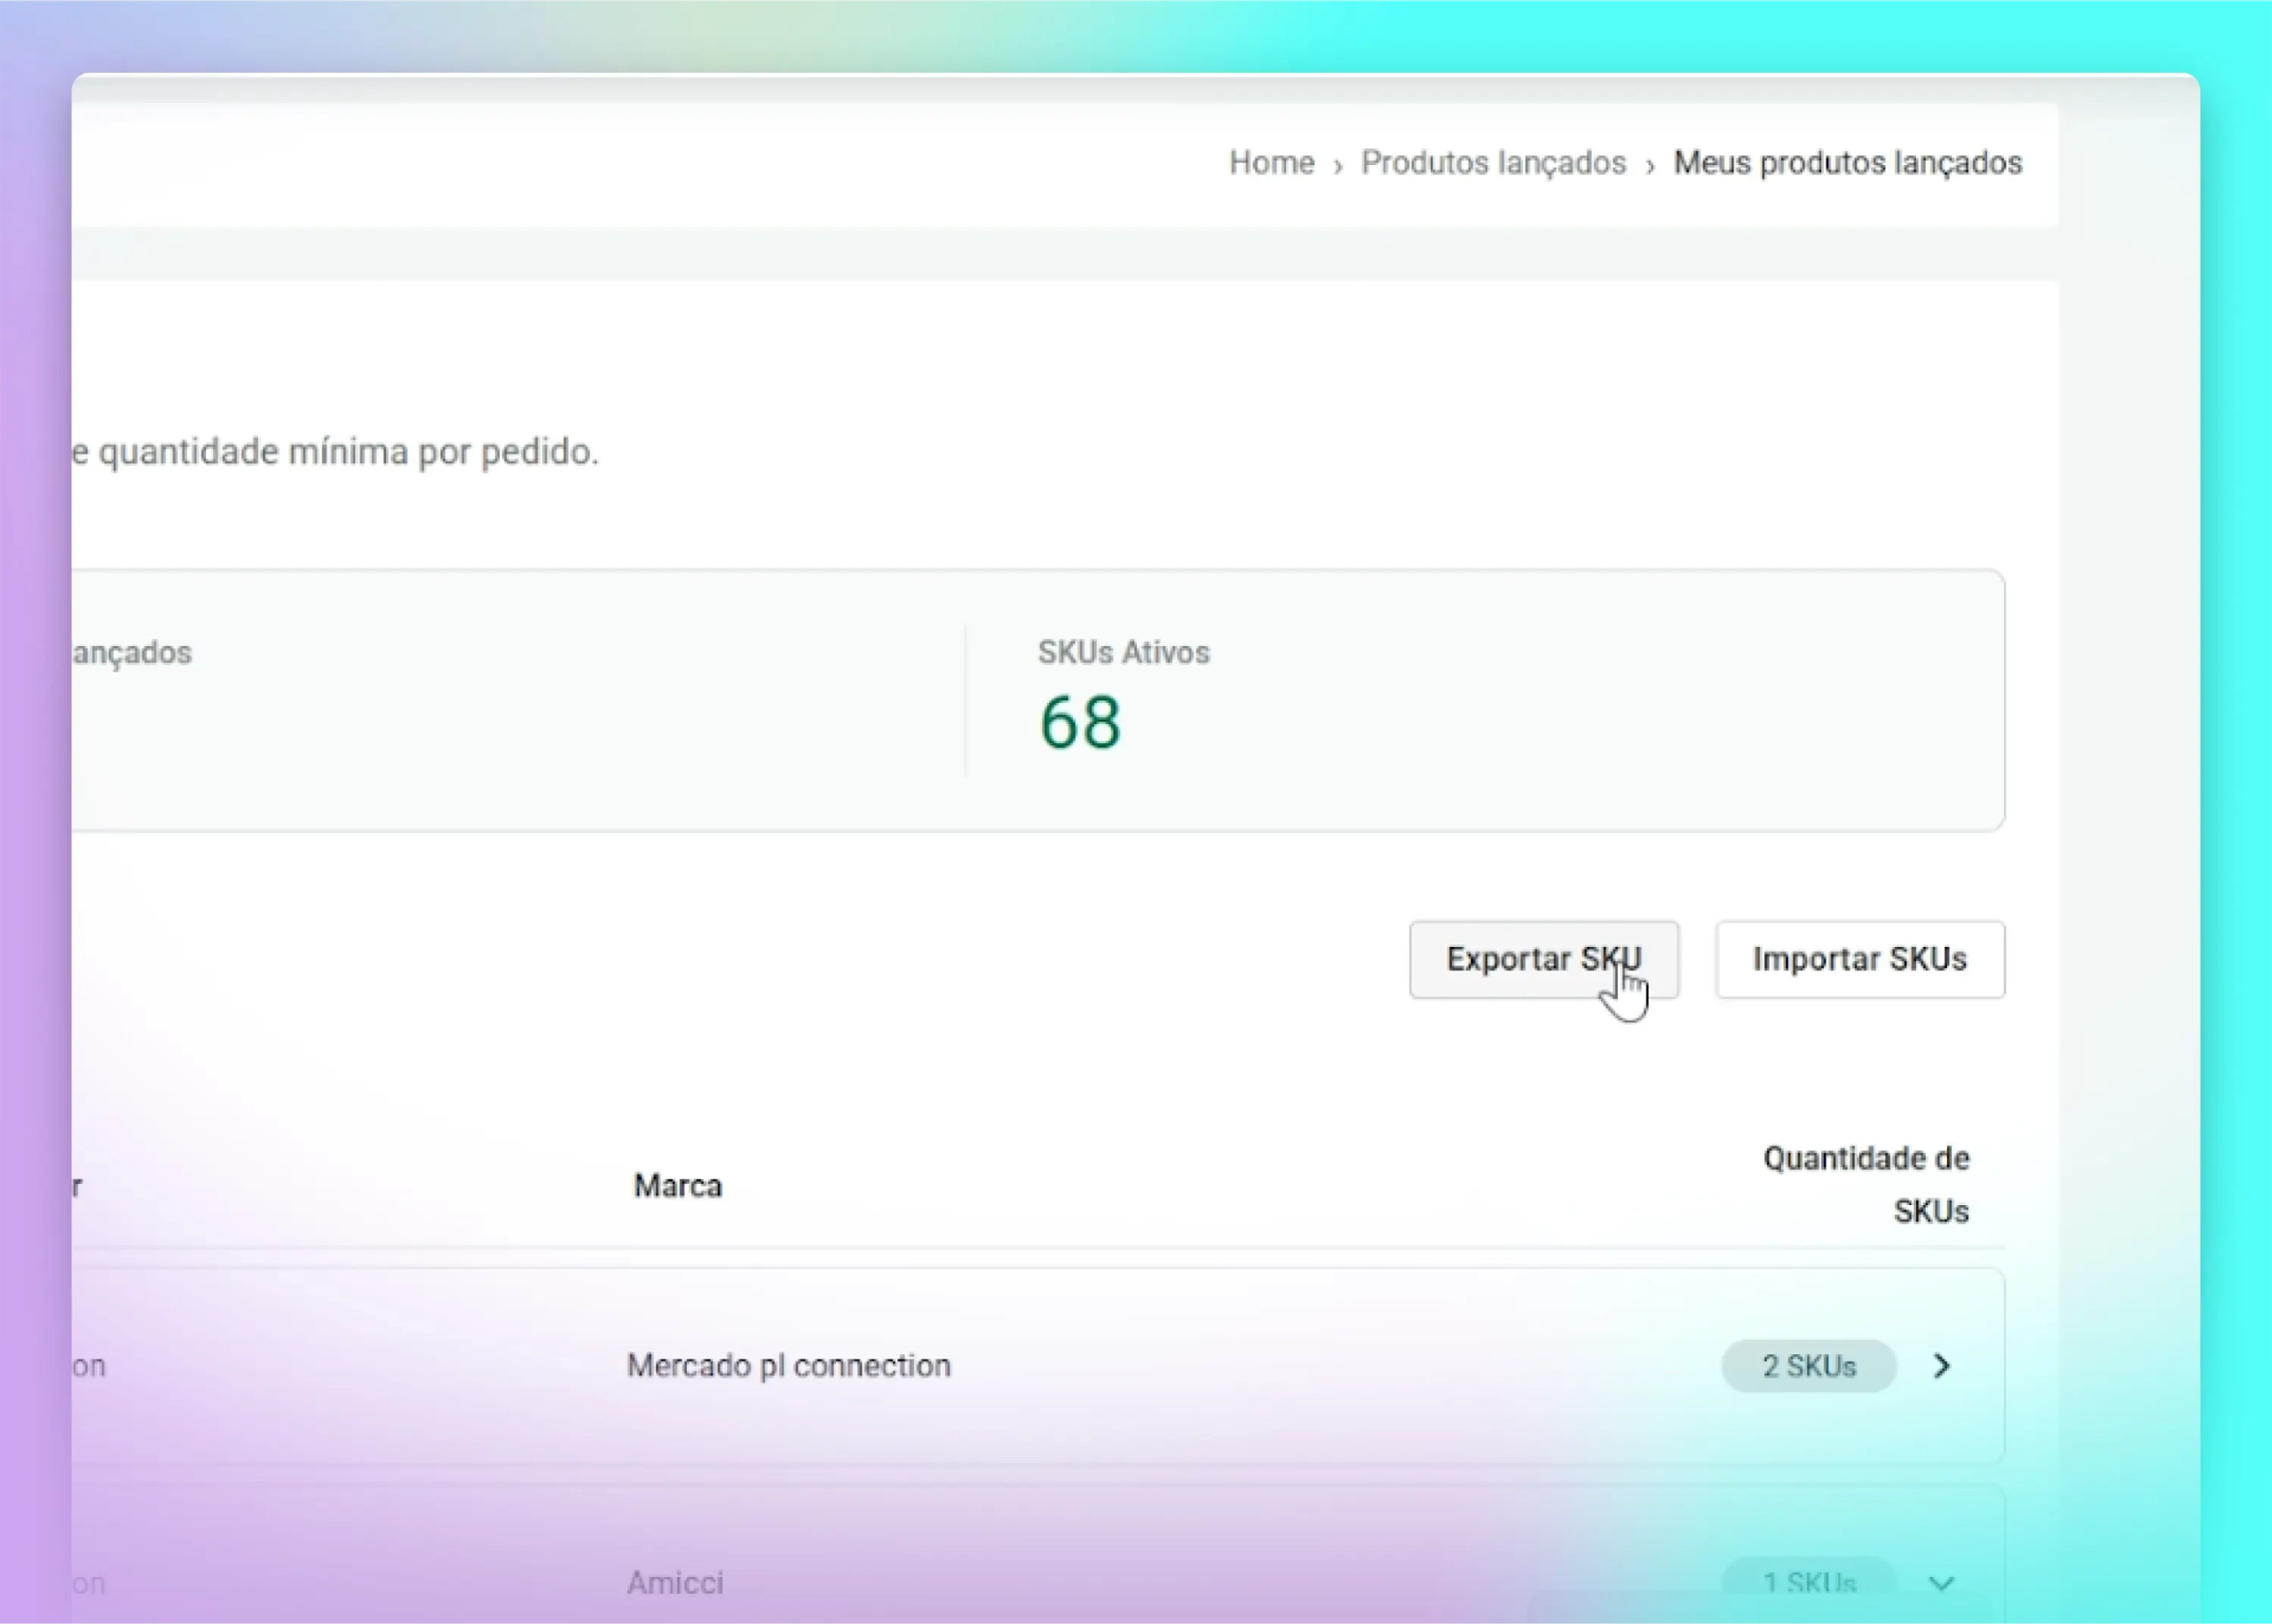2272x1624 pixels.
Task: Click the Marca column header
Action: click(x=677, y=1186)
